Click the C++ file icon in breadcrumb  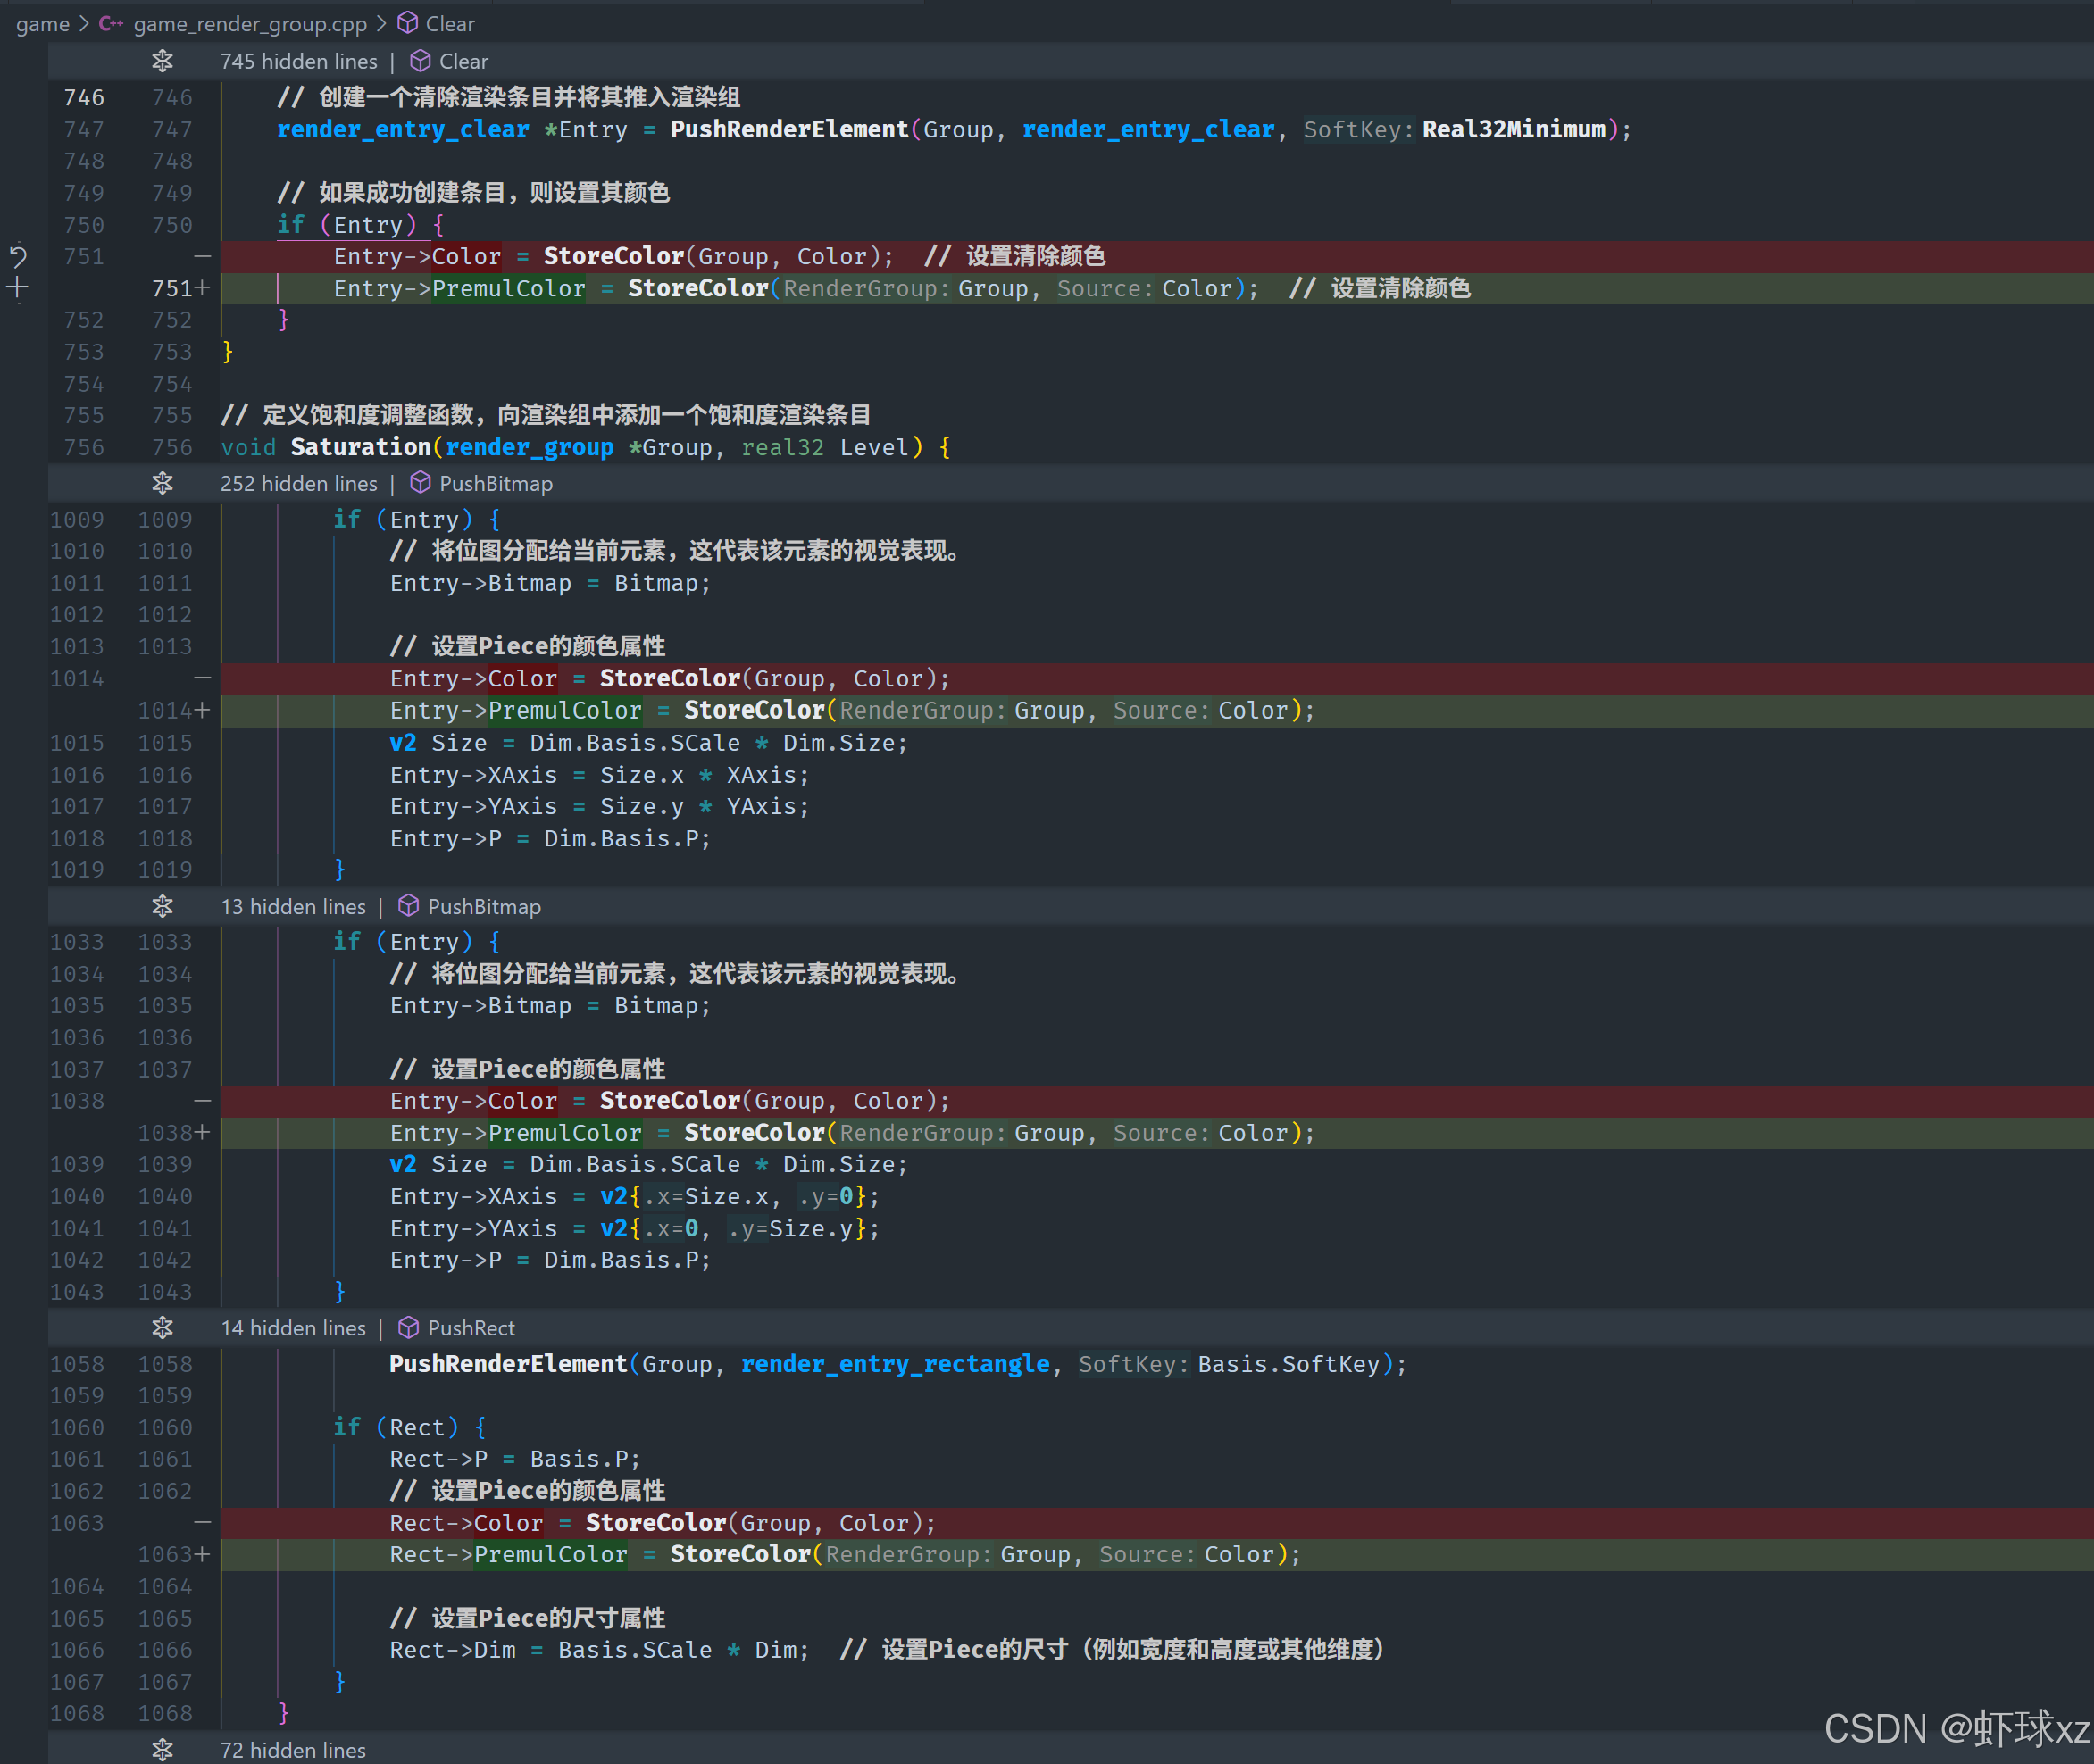tap(110, 23)
